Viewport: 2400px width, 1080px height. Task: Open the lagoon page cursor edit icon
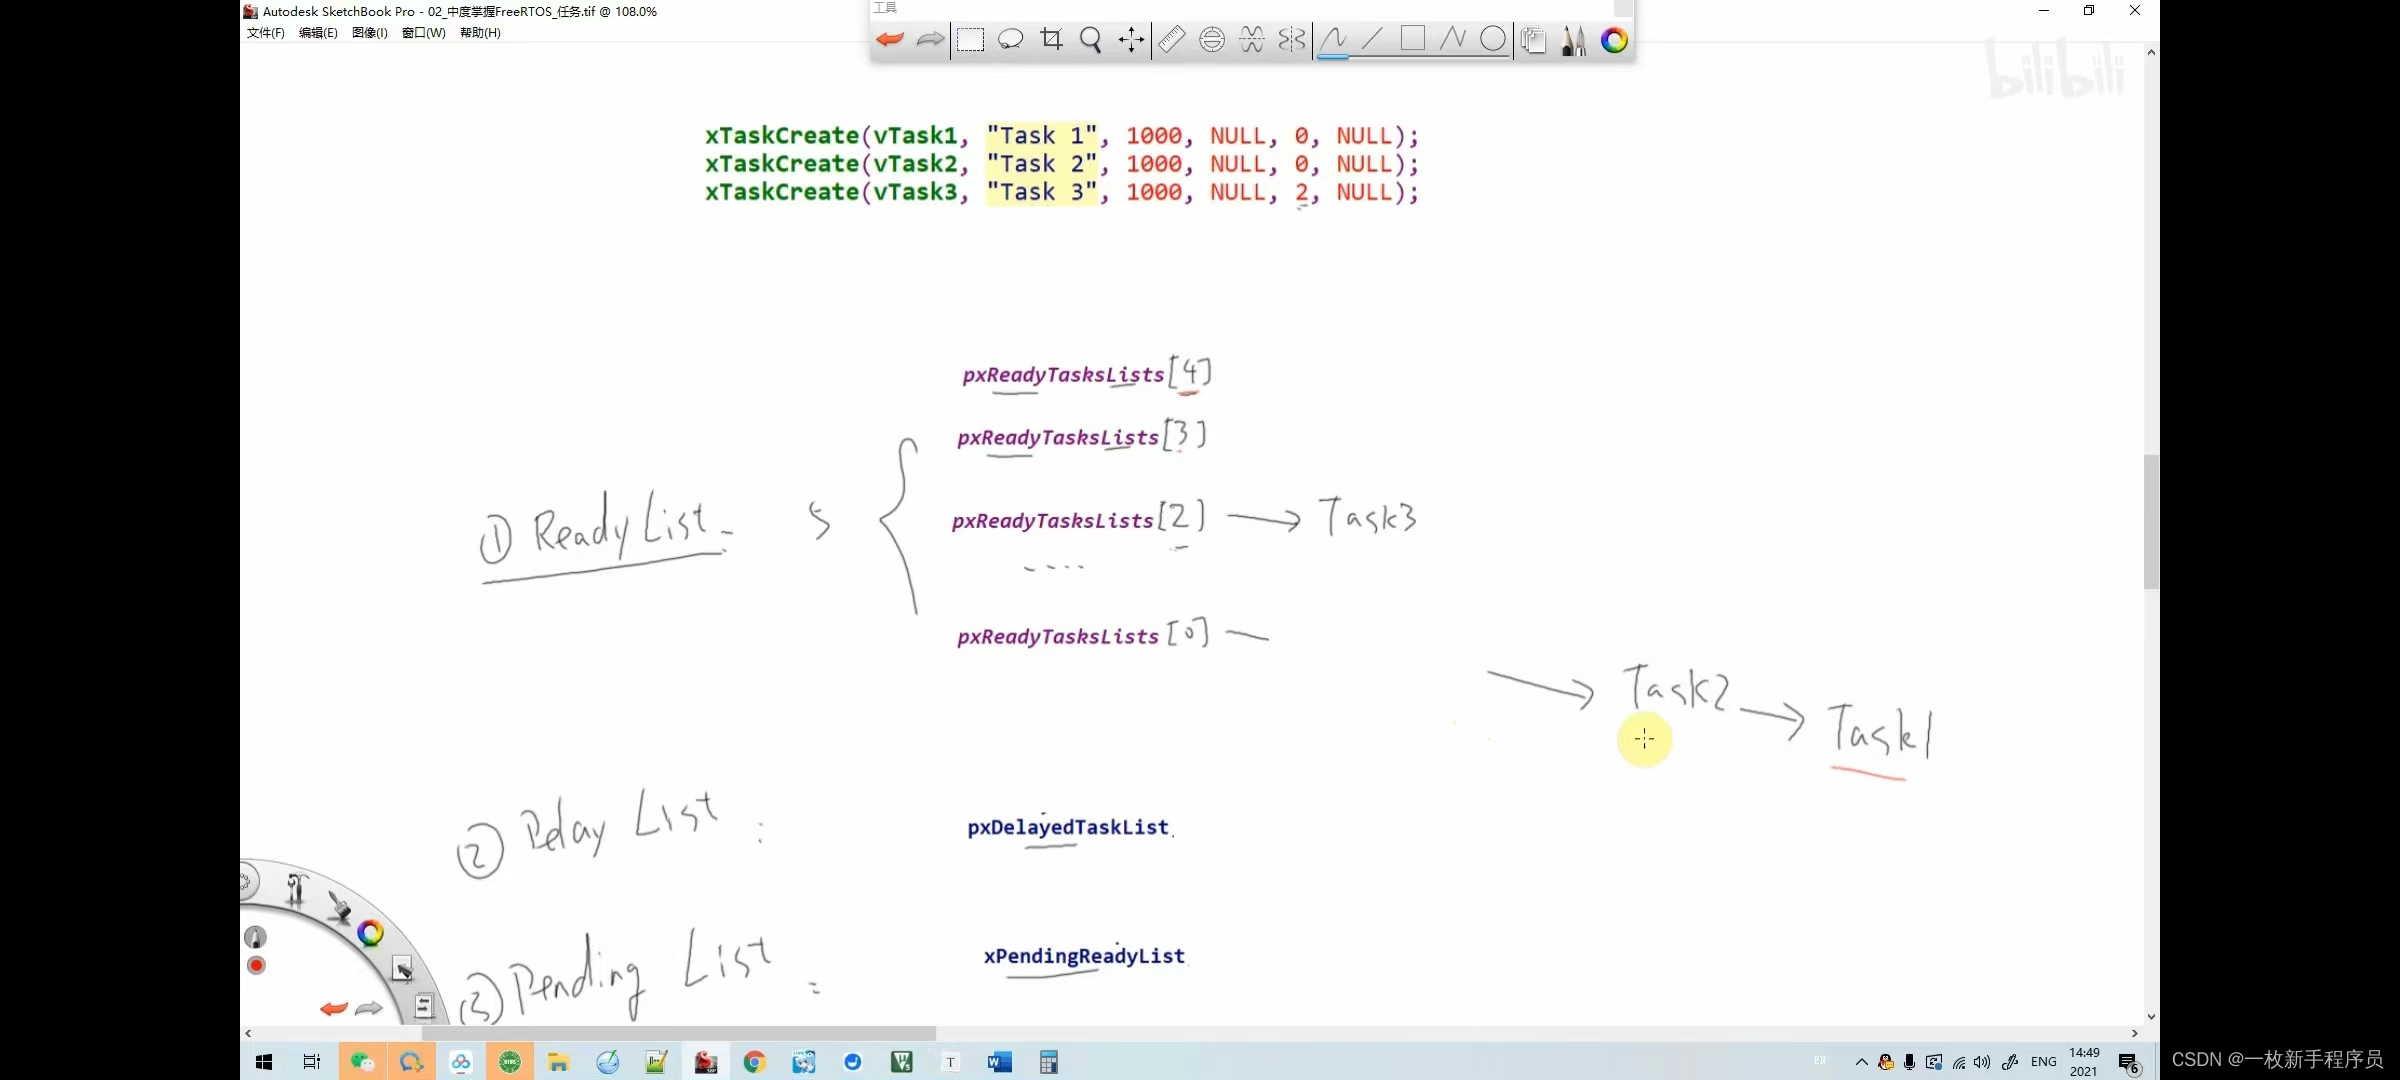coord(402,968)
